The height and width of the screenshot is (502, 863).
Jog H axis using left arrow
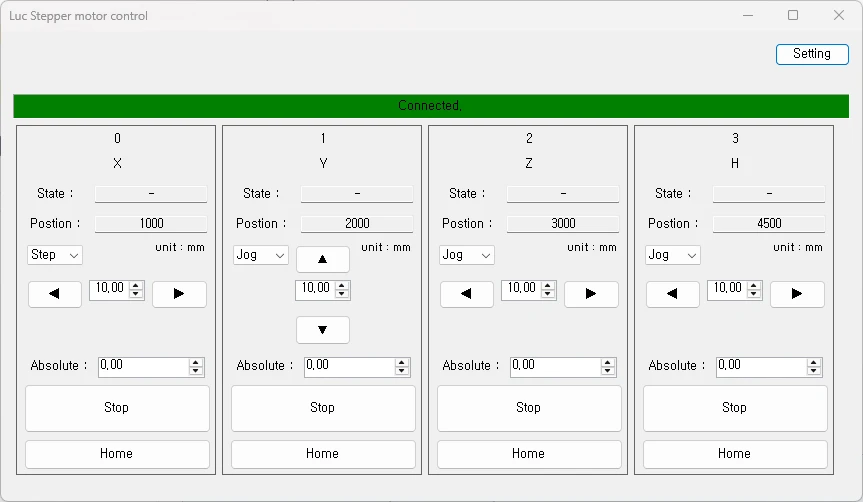pos(672,294)
